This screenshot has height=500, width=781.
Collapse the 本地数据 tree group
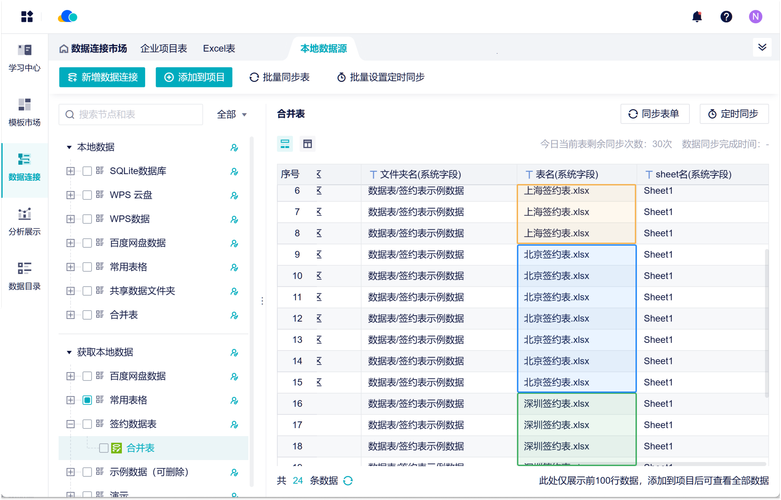[x=69, y=147]
